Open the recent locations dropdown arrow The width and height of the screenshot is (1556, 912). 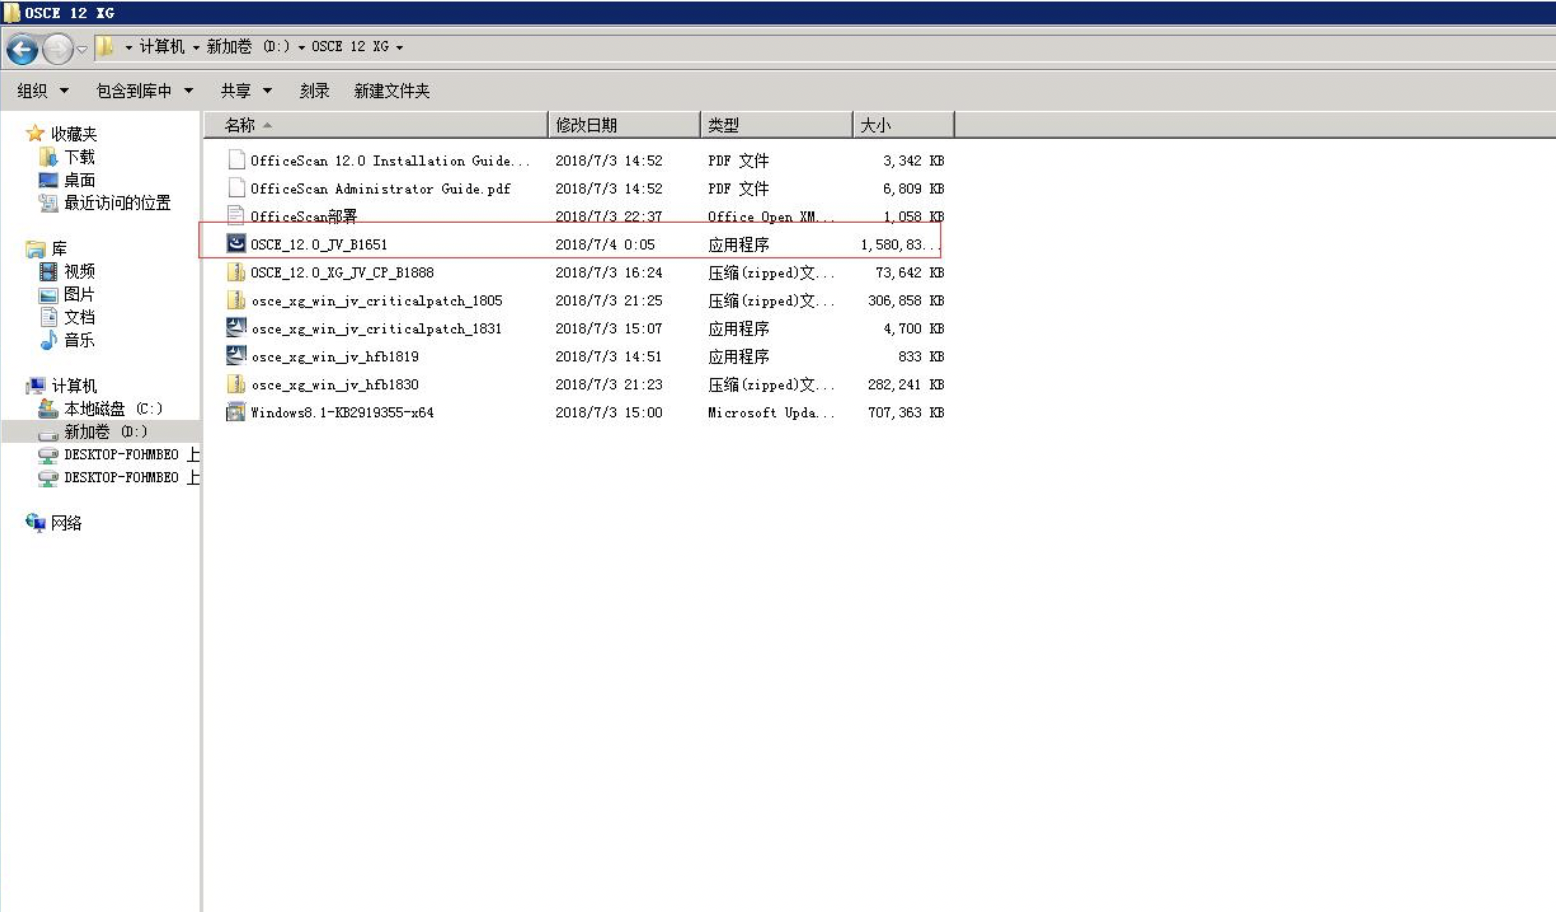[x=82, y=48]
